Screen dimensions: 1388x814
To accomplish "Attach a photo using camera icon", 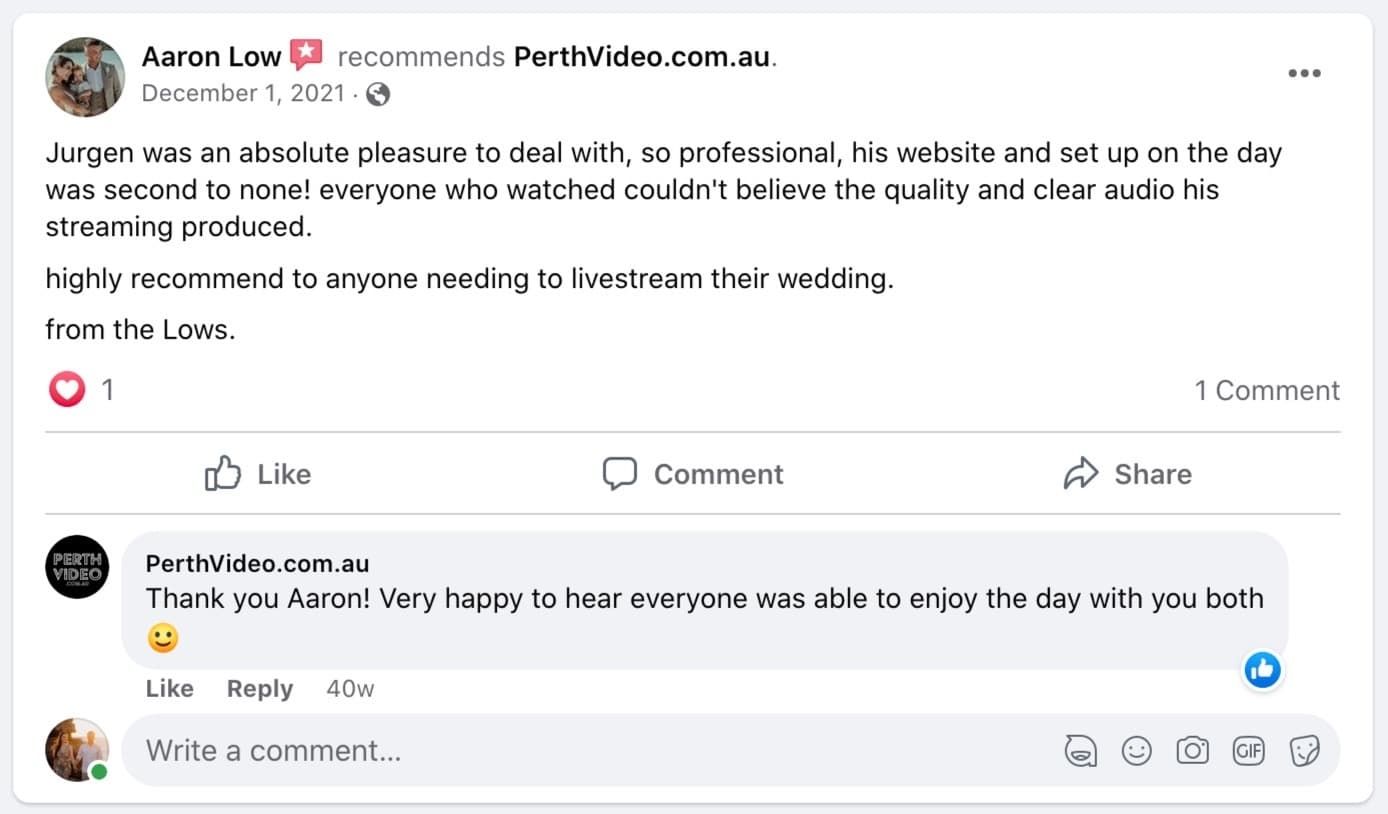I will 1192,750.
